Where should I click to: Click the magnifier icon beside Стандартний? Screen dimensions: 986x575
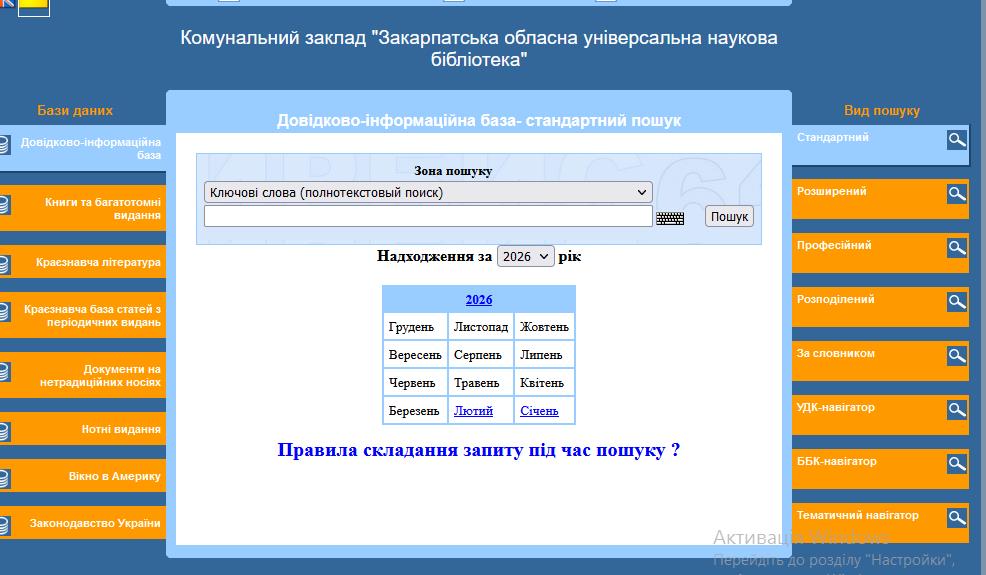957,140
